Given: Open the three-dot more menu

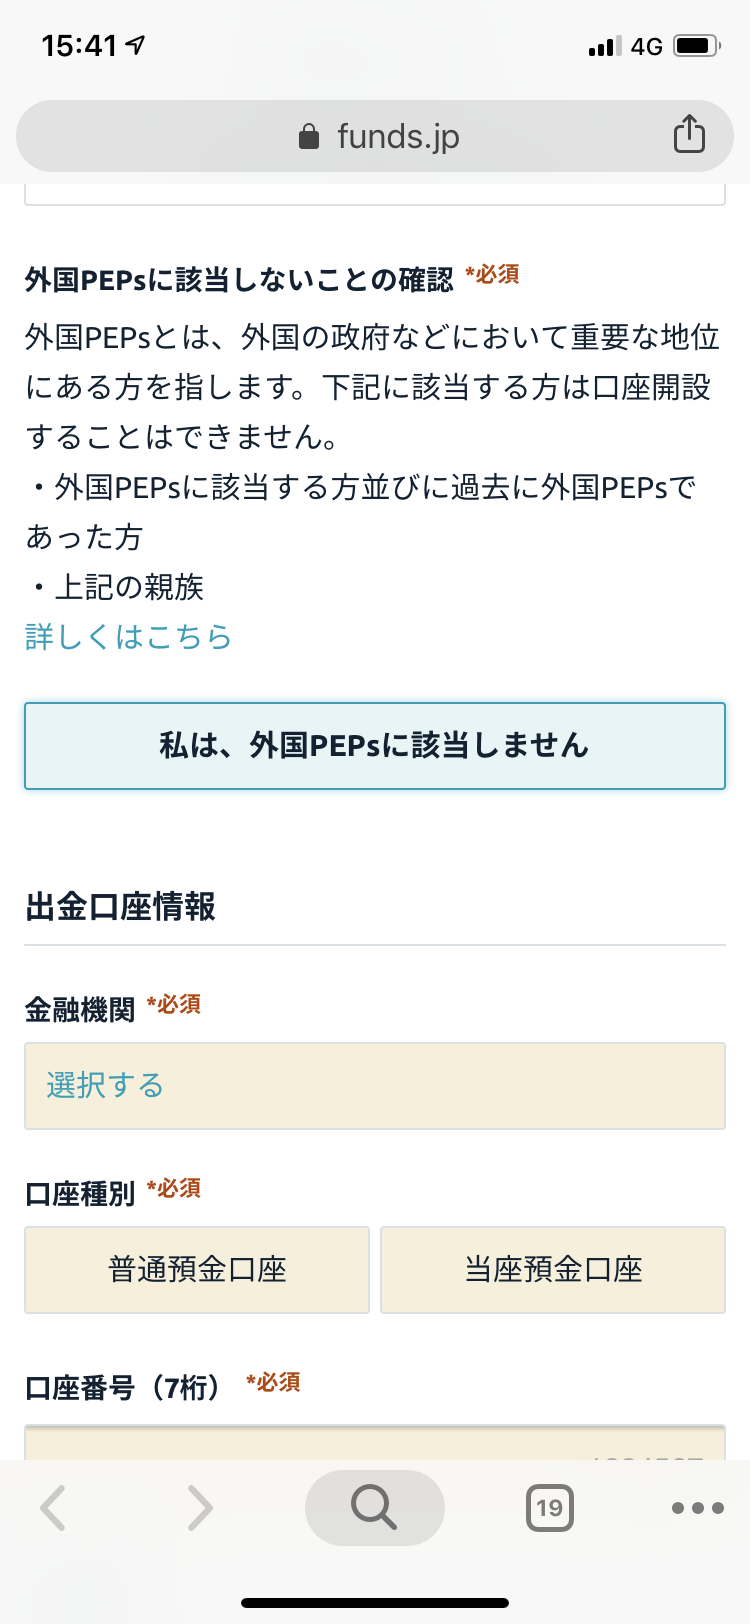Looking at the screenshot, I should tap(697, 1508).
